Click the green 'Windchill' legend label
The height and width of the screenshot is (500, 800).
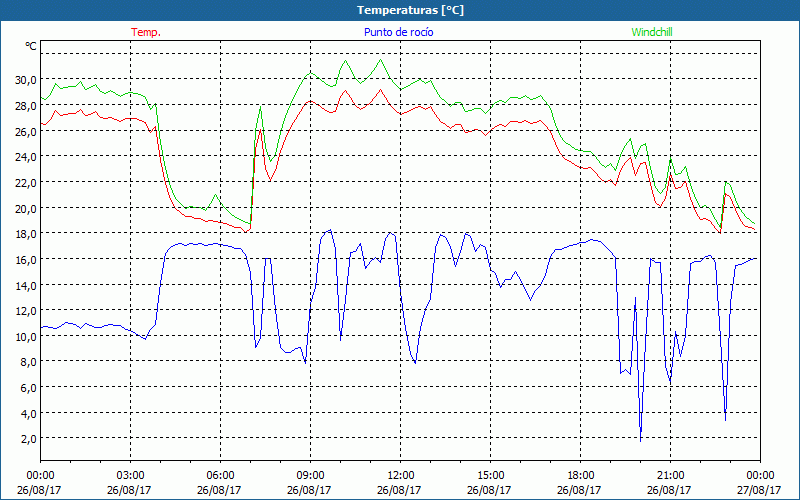[652, 32]
